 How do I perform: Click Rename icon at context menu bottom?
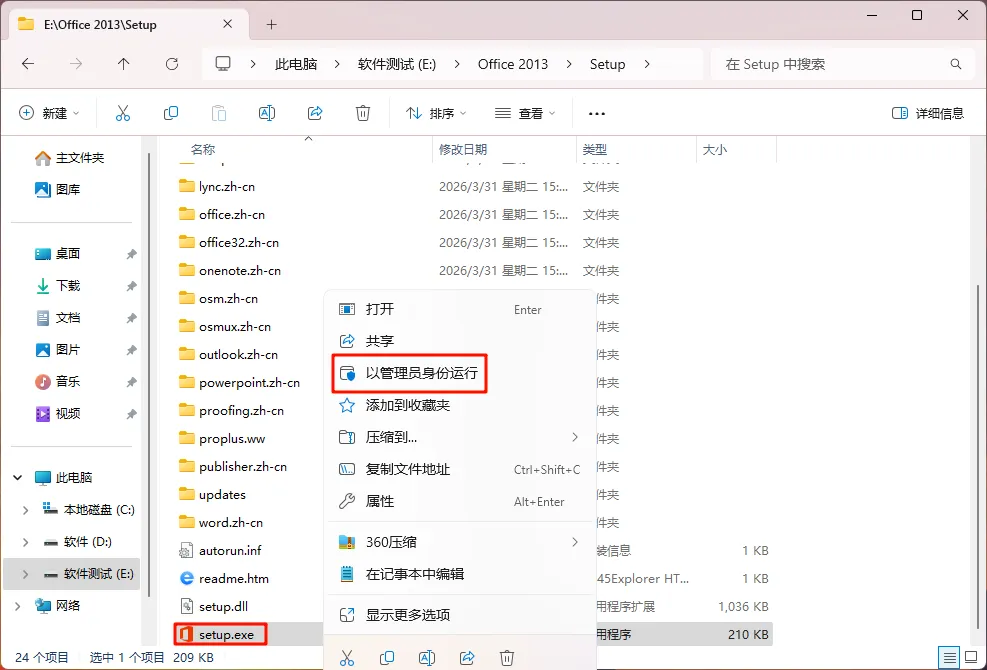[427, 658]
